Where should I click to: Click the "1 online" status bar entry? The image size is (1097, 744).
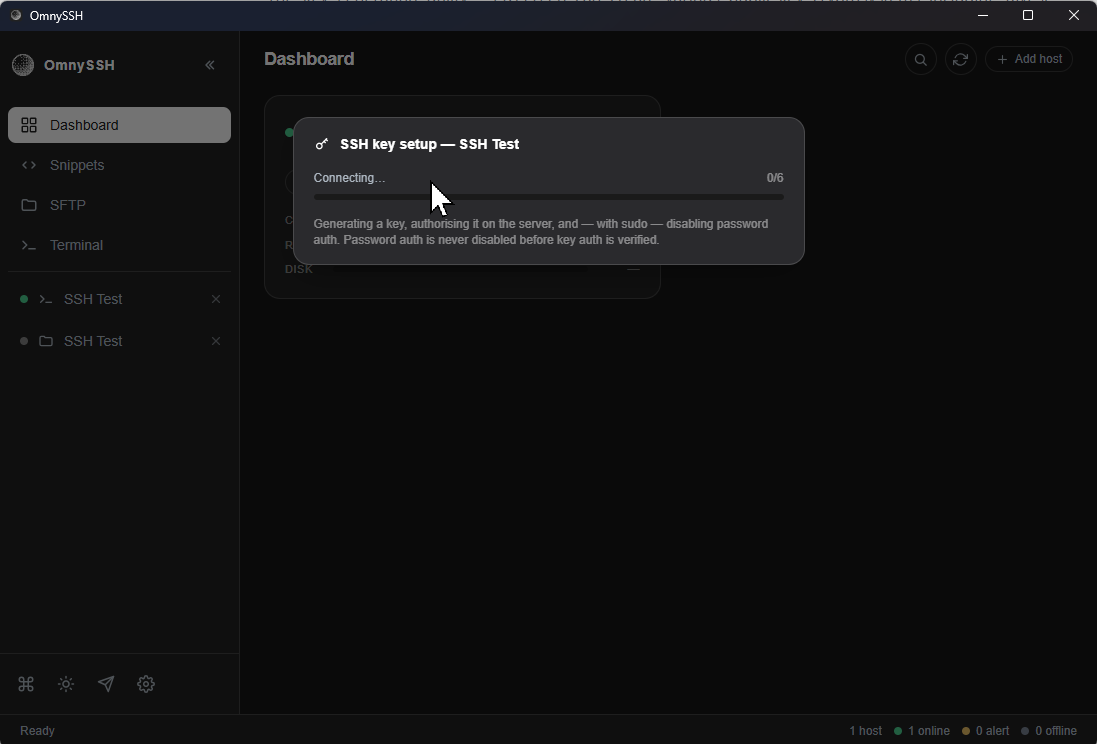[922, 731]
